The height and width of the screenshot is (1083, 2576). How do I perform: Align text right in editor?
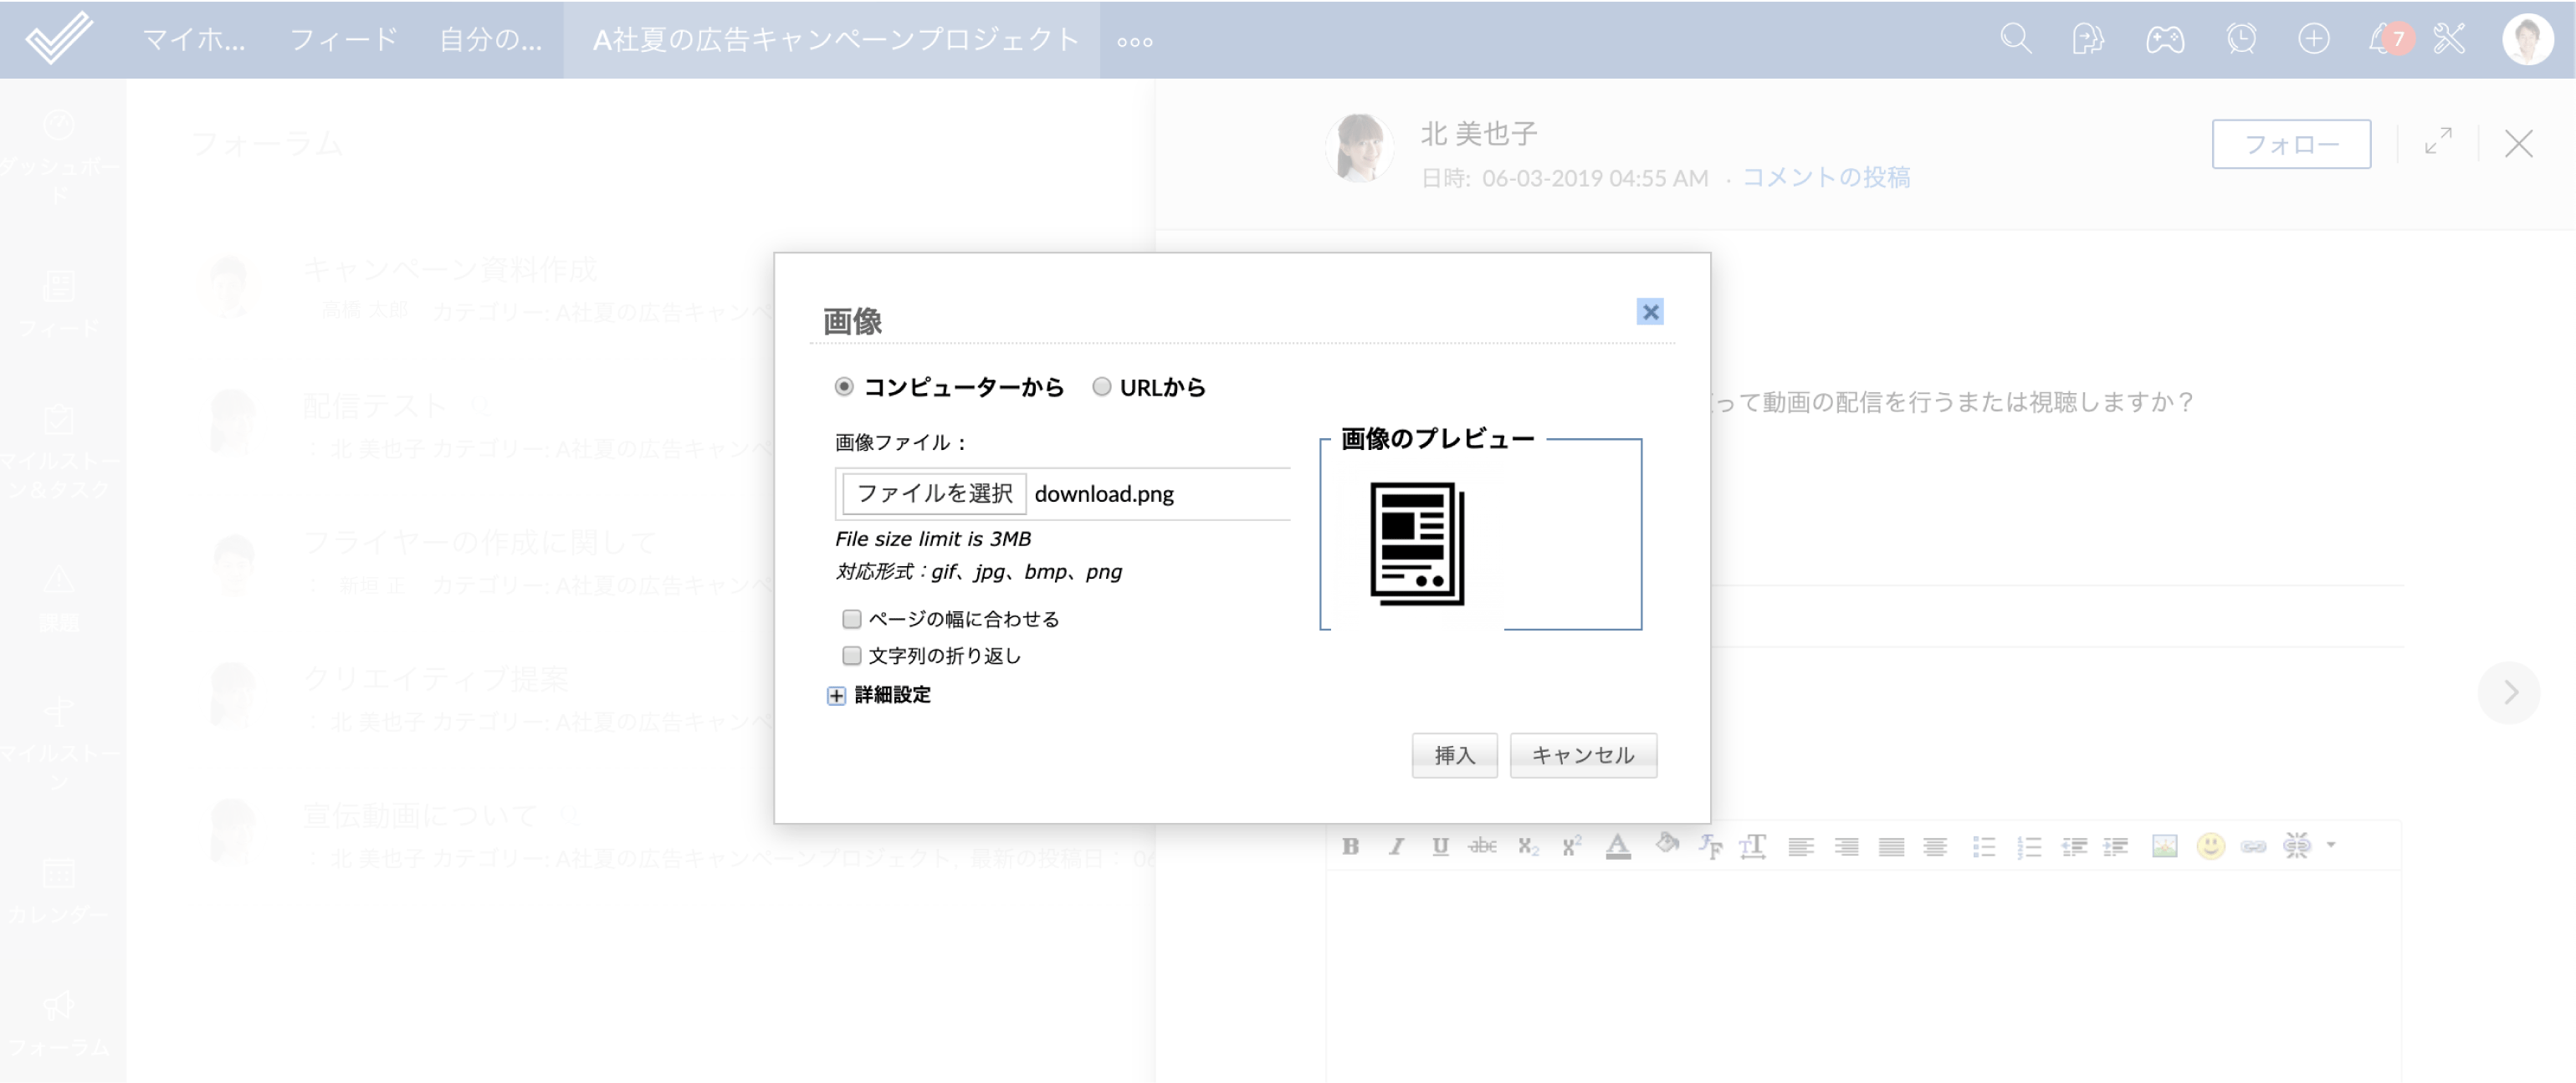point(1846,847)
